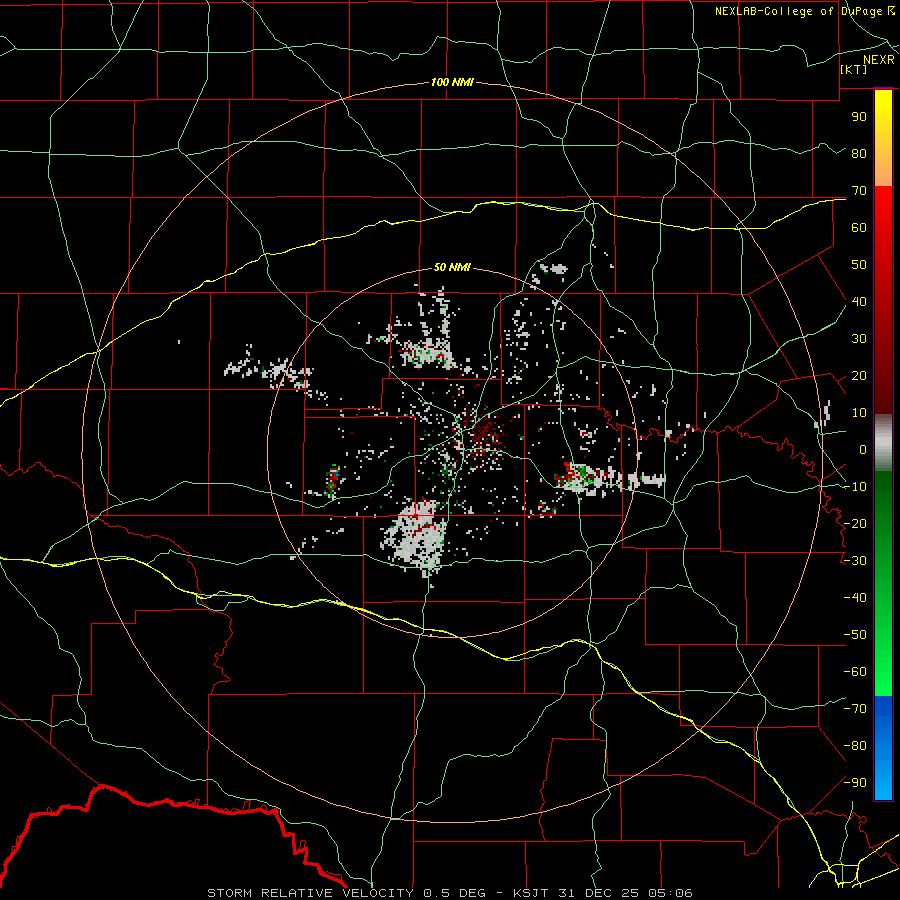Click the 50 value on velocity scale
Viewport: 900px width, 900px height.
click(x=859, y=265)
